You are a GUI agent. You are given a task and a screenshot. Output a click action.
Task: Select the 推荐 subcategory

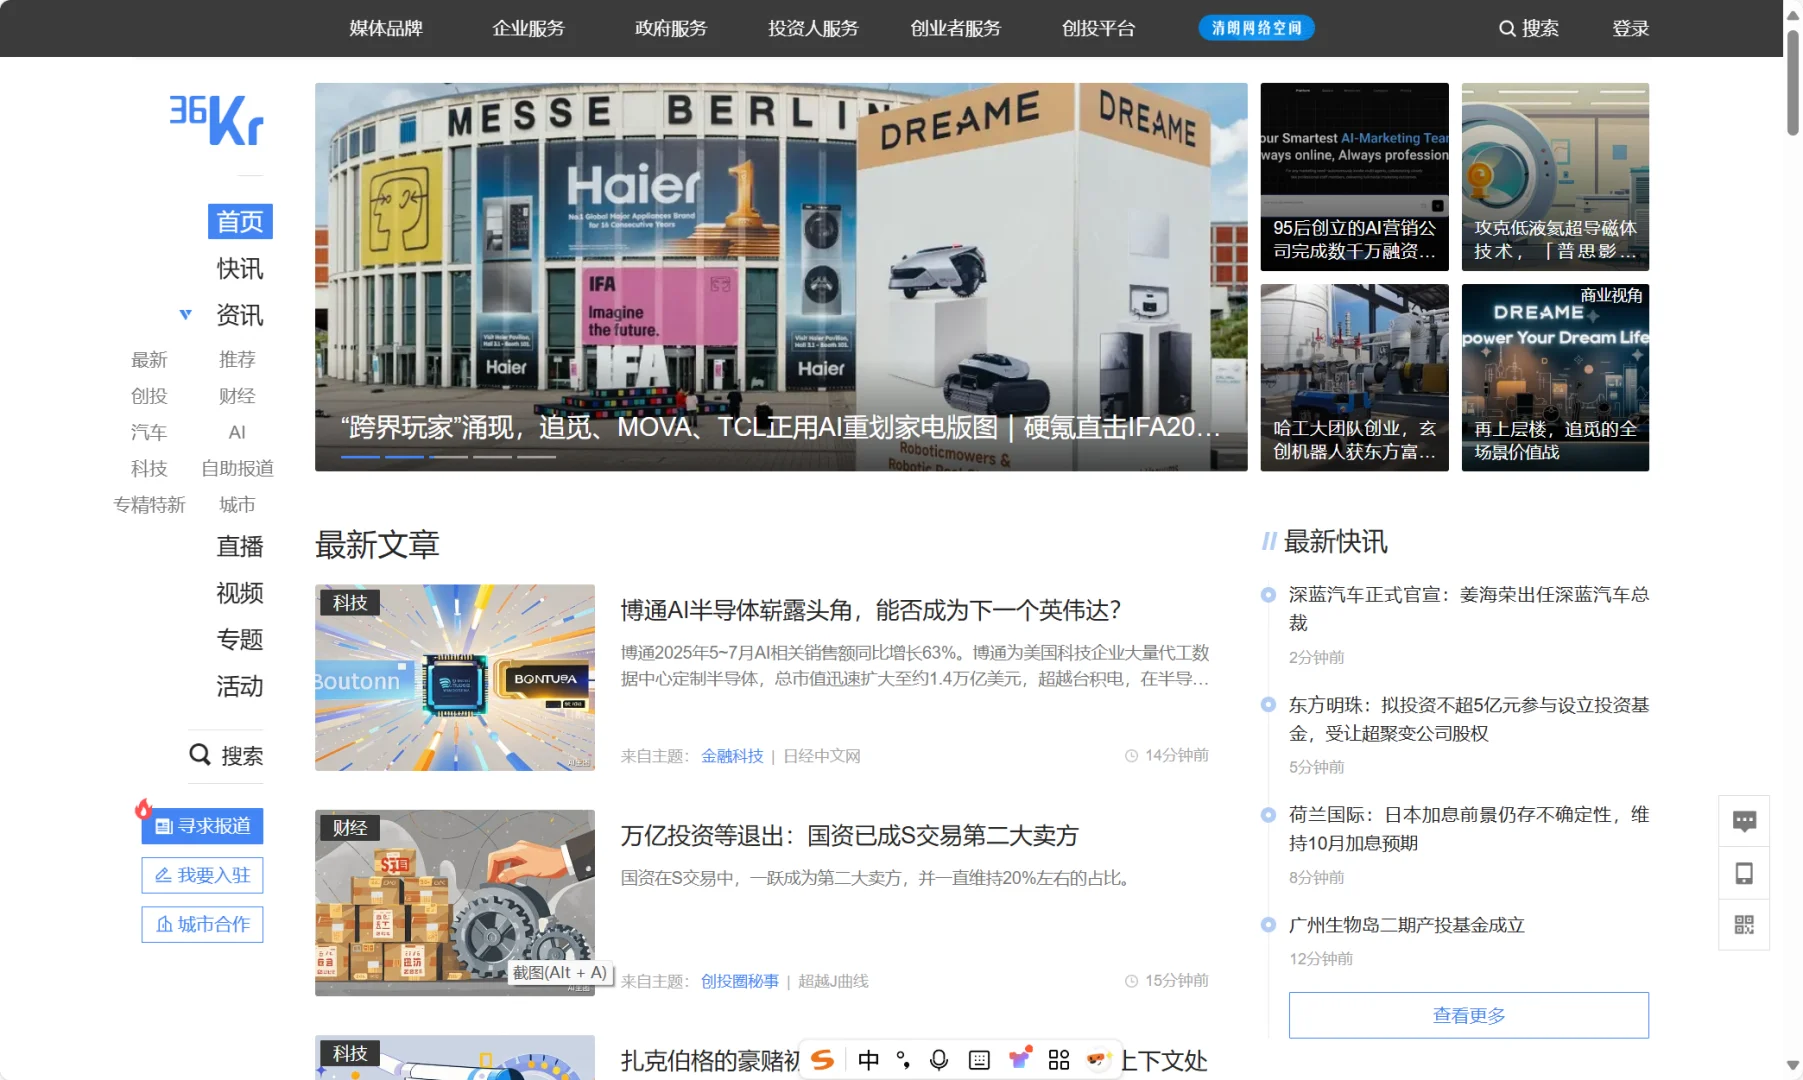click(x=237, y=359)
